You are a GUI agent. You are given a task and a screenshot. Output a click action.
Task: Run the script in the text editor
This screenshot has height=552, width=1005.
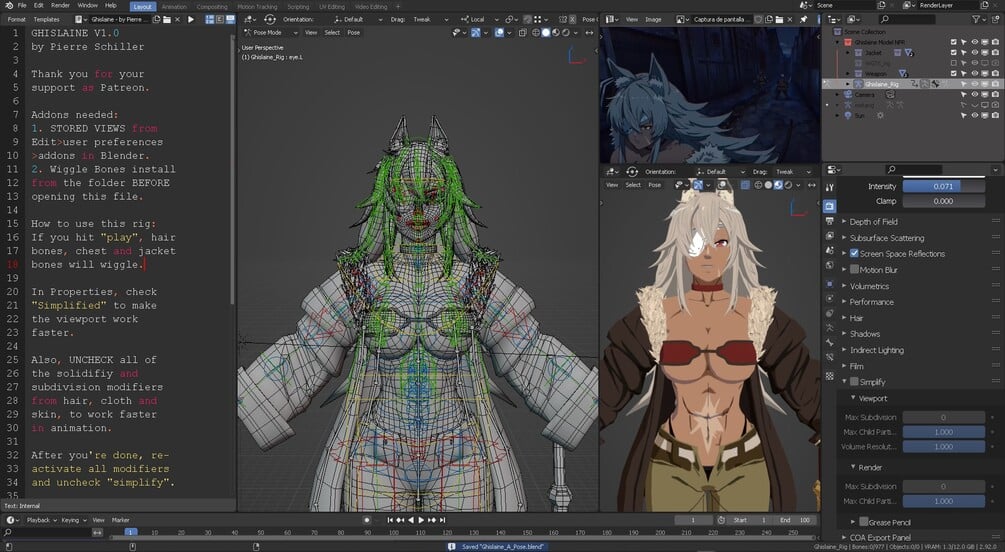(x=191, y=19)
